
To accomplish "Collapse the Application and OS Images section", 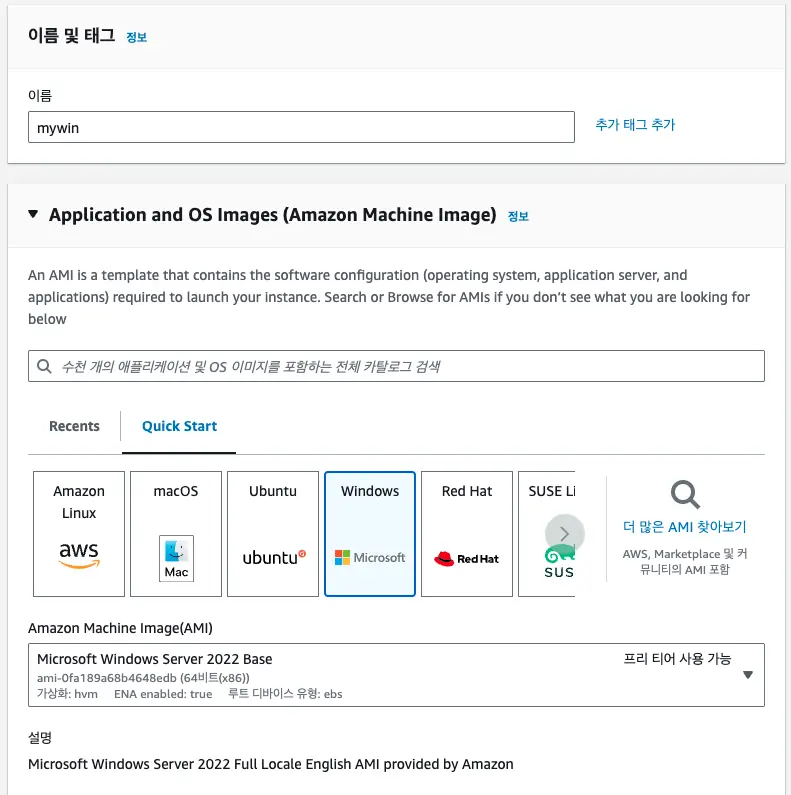I will 33,214.
